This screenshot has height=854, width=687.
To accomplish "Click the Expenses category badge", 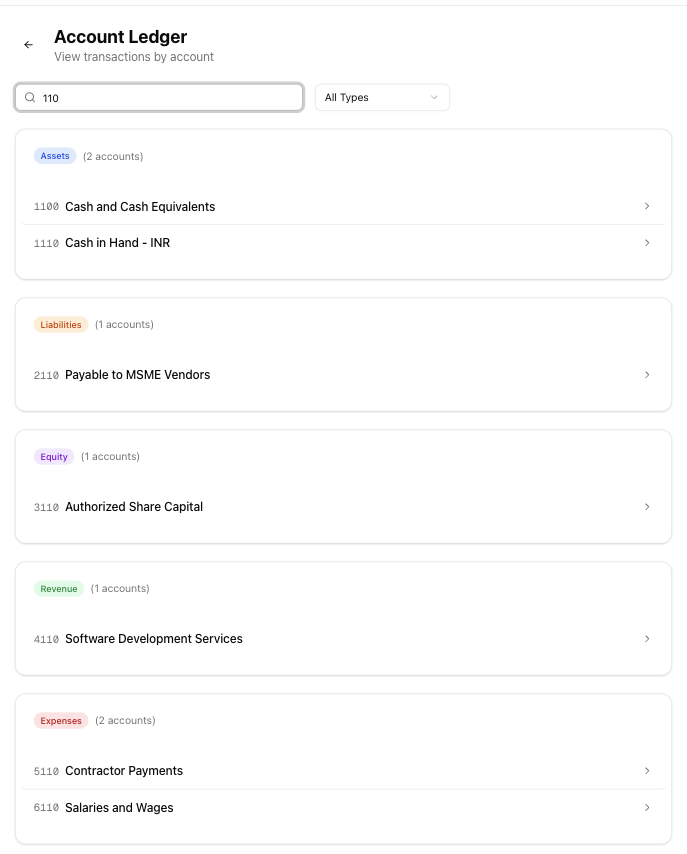I will point(61,721).
